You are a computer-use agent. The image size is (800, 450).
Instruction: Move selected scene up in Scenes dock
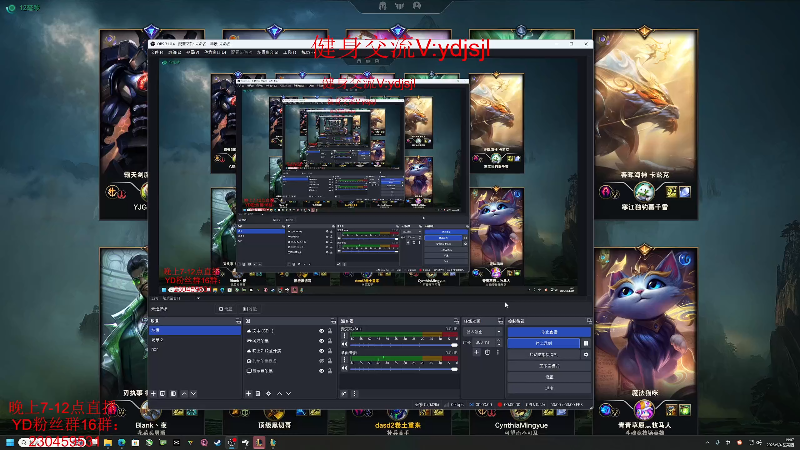click(x=184, y=394)
